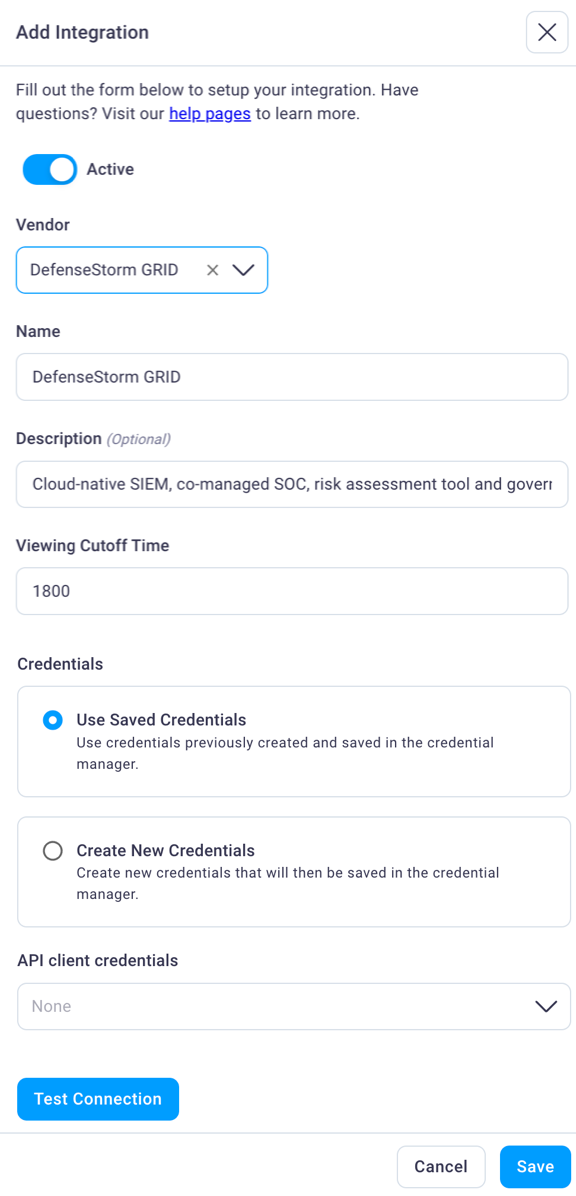Click the 'Create new credentials that will' description text

pos(288,883)
